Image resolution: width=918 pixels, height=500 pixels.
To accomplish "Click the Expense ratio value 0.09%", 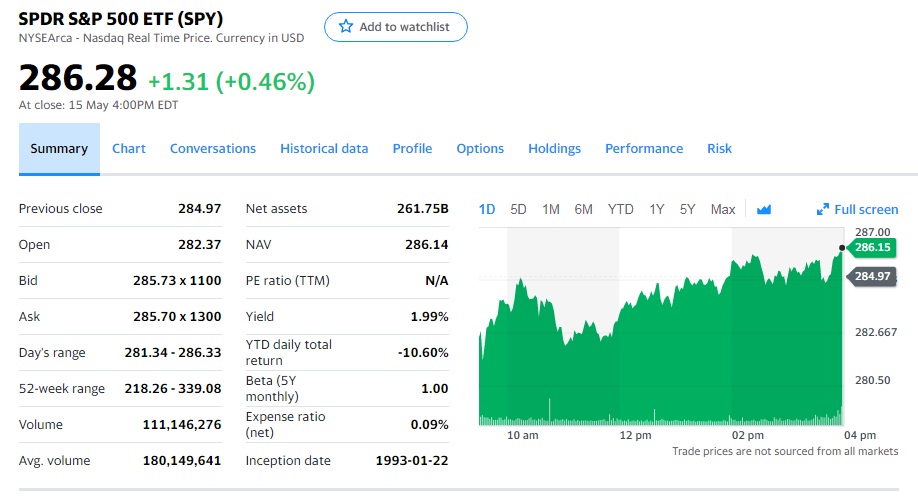I will click(429, 424).
